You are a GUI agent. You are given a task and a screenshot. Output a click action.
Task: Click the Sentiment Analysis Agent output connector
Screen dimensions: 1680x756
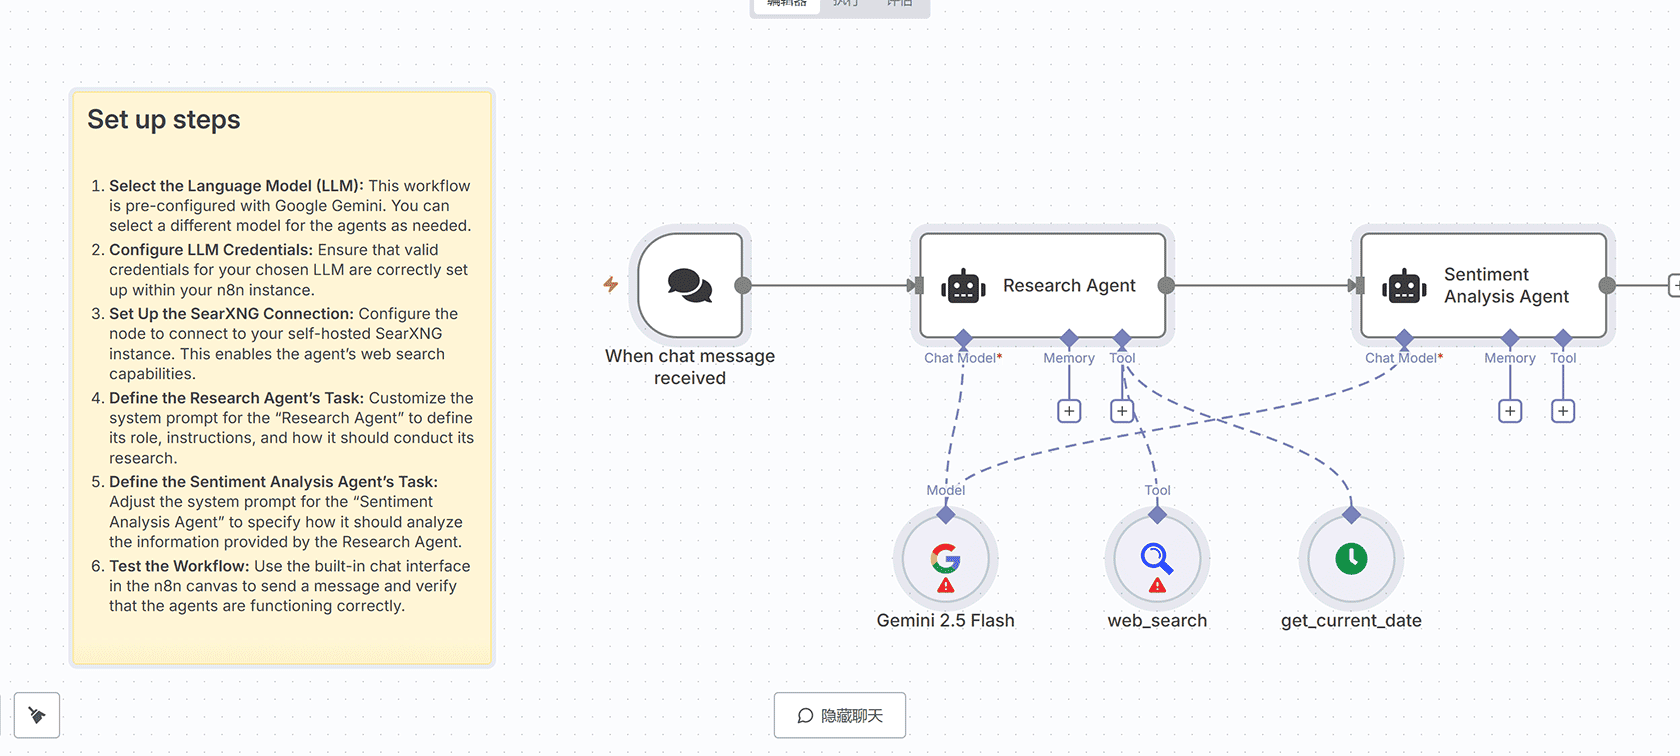1607,286
